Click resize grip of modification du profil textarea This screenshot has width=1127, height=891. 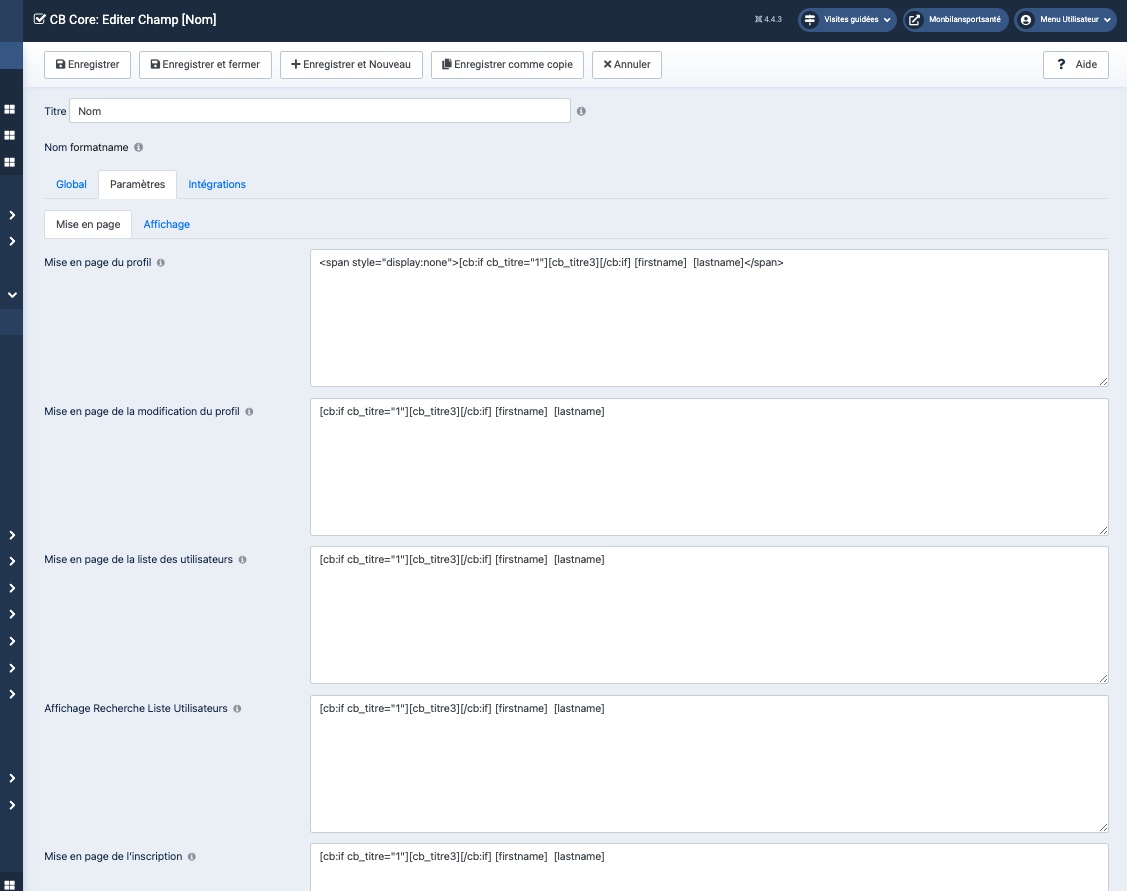[x=1103, y=530]
